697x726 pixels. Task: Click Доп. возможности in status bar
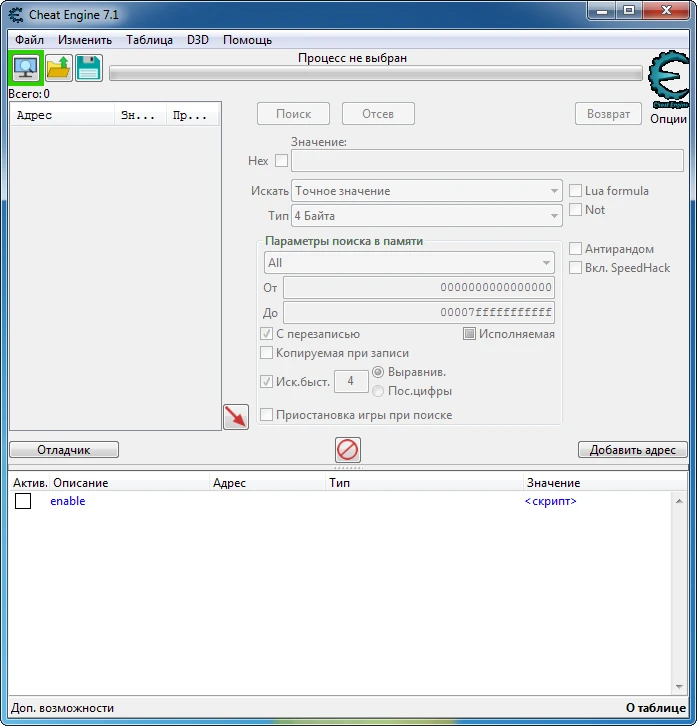(63, 708)
